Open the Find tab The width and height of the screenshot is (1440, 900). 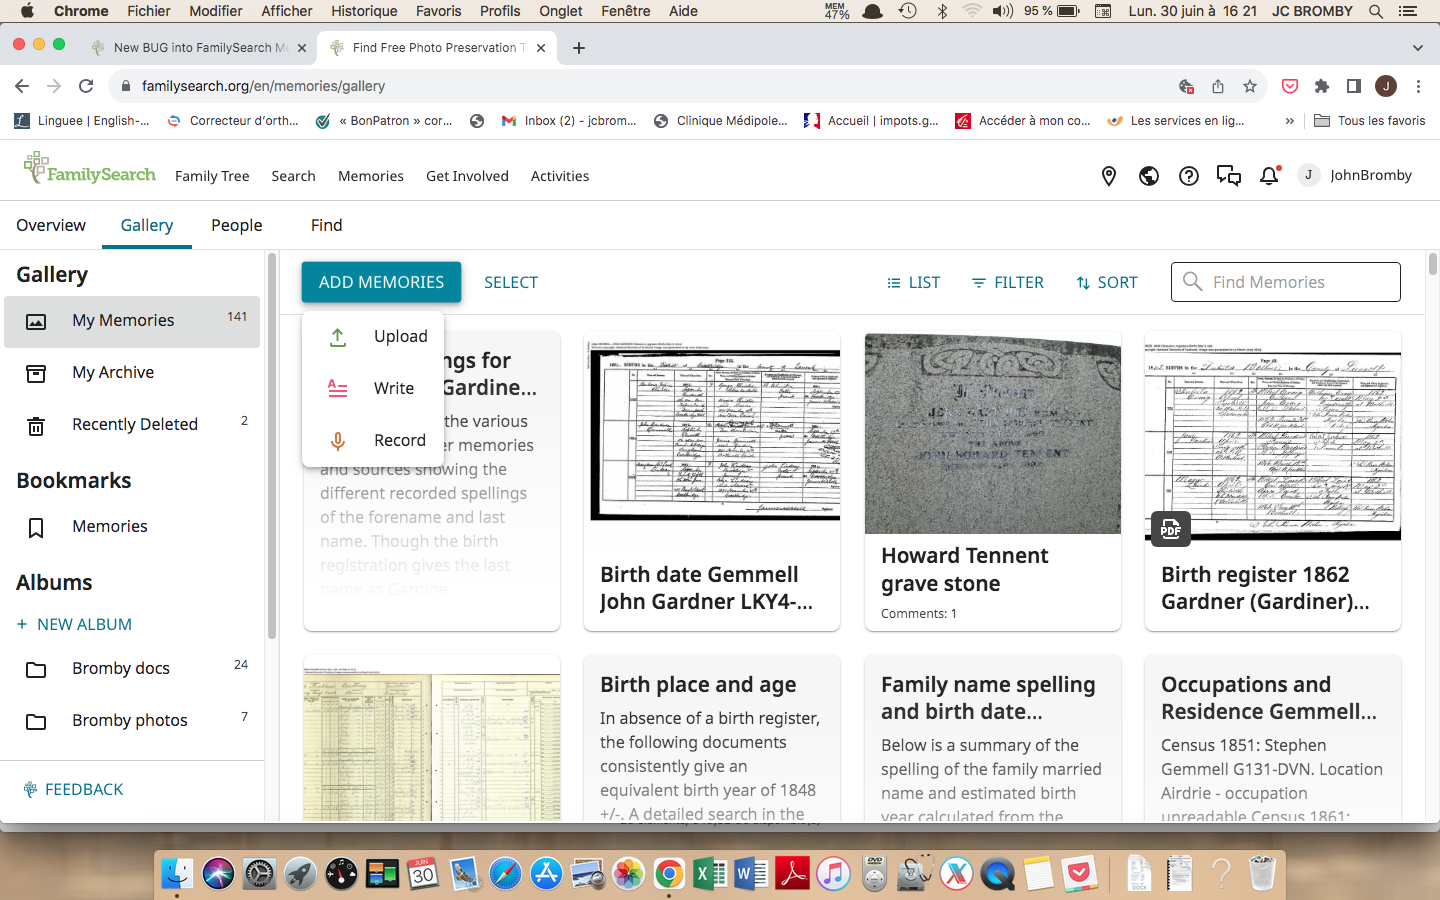tap(327, 225)
